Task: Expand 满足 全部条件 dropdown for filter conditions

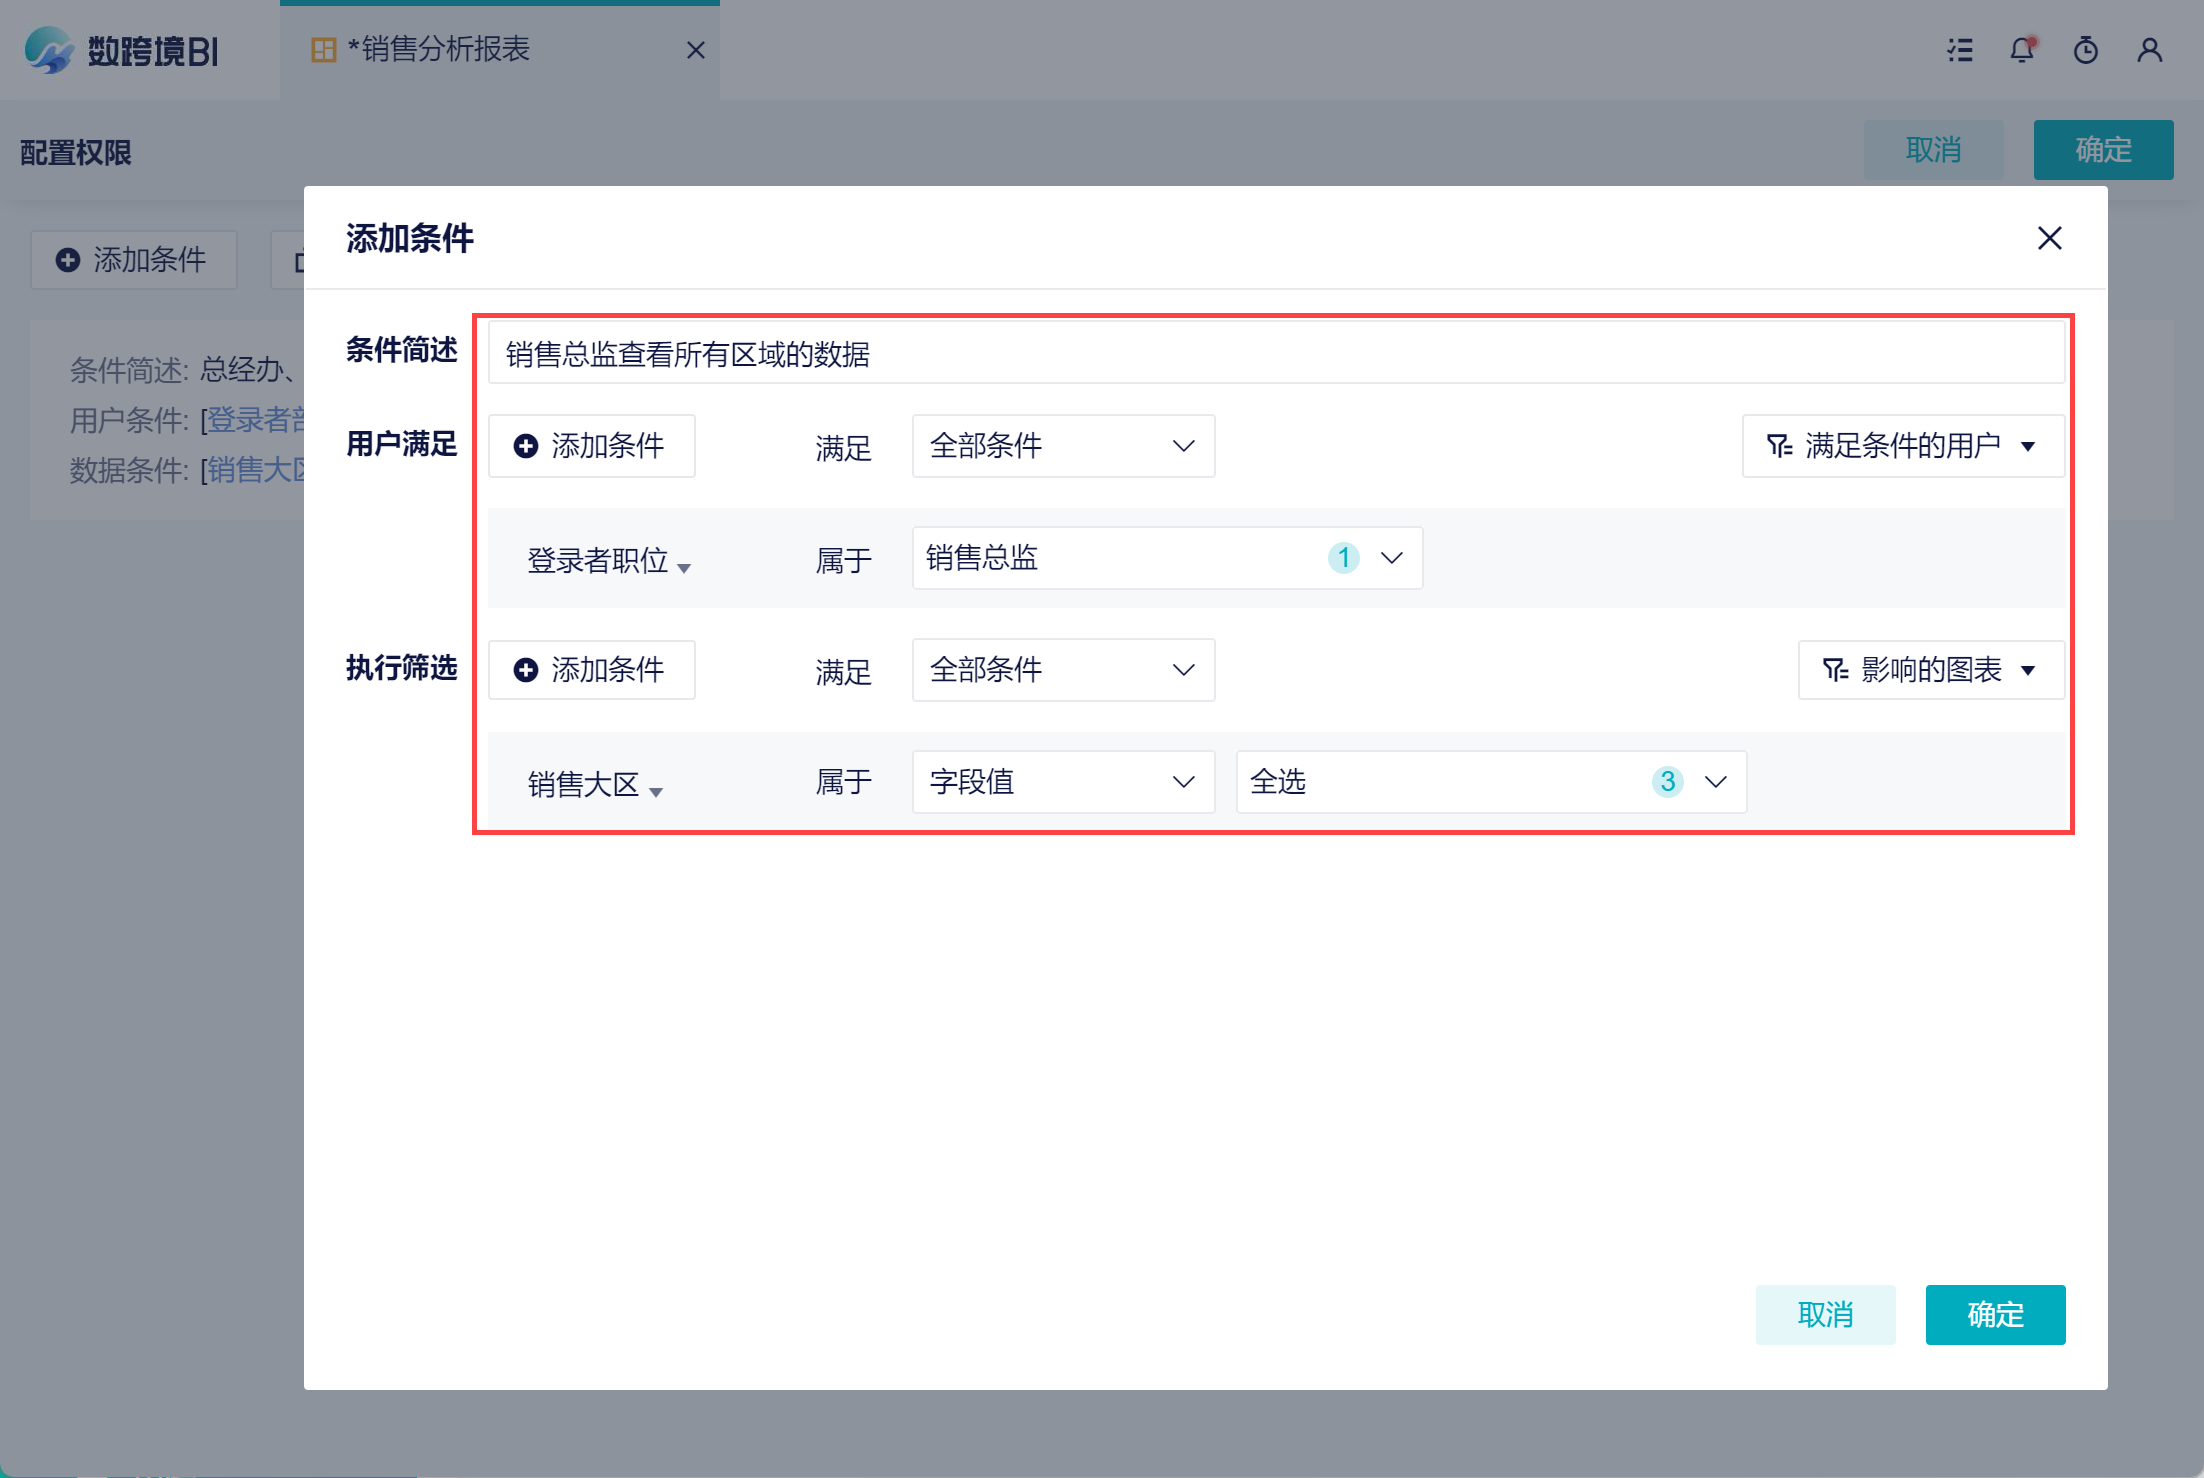Action: click(x=1063, y=670)
